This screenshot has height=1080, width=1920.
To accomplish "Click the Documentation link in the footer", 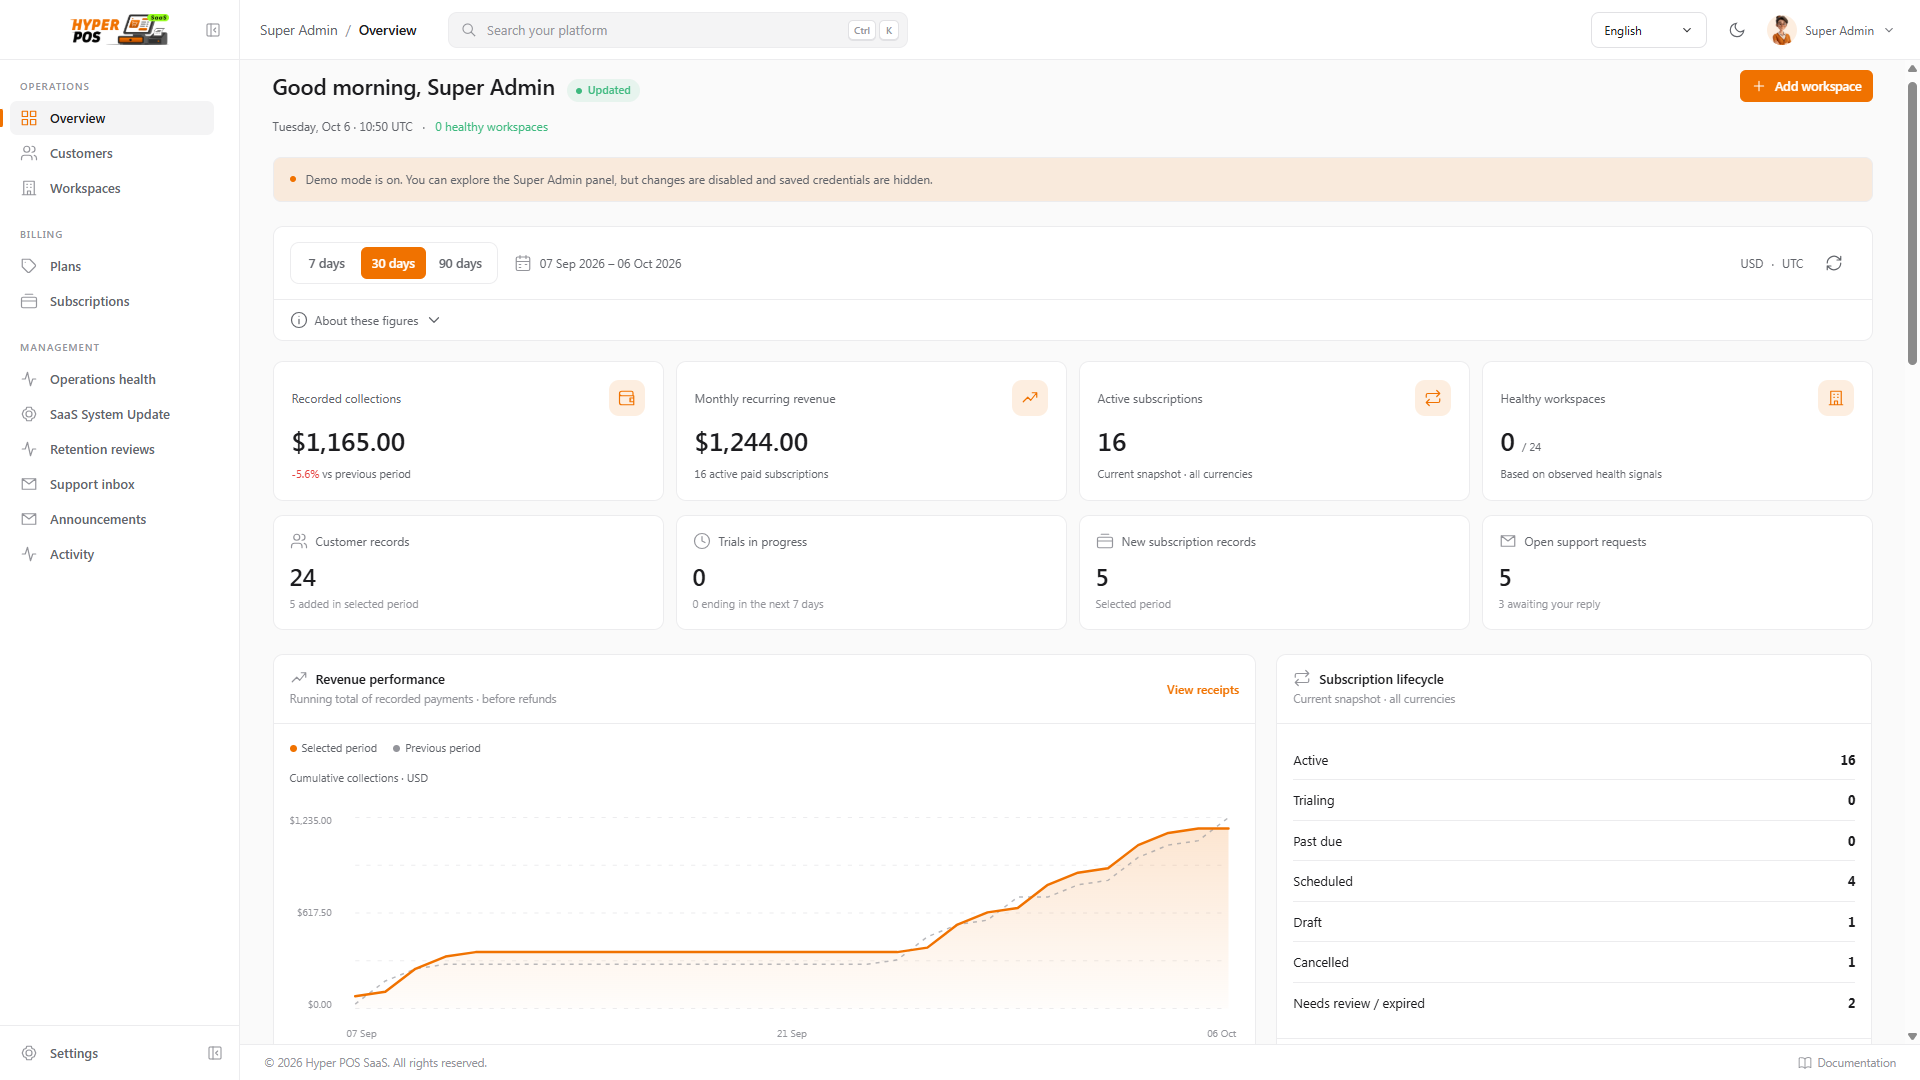I will pyautogui.click(x=1847, y=1063).
